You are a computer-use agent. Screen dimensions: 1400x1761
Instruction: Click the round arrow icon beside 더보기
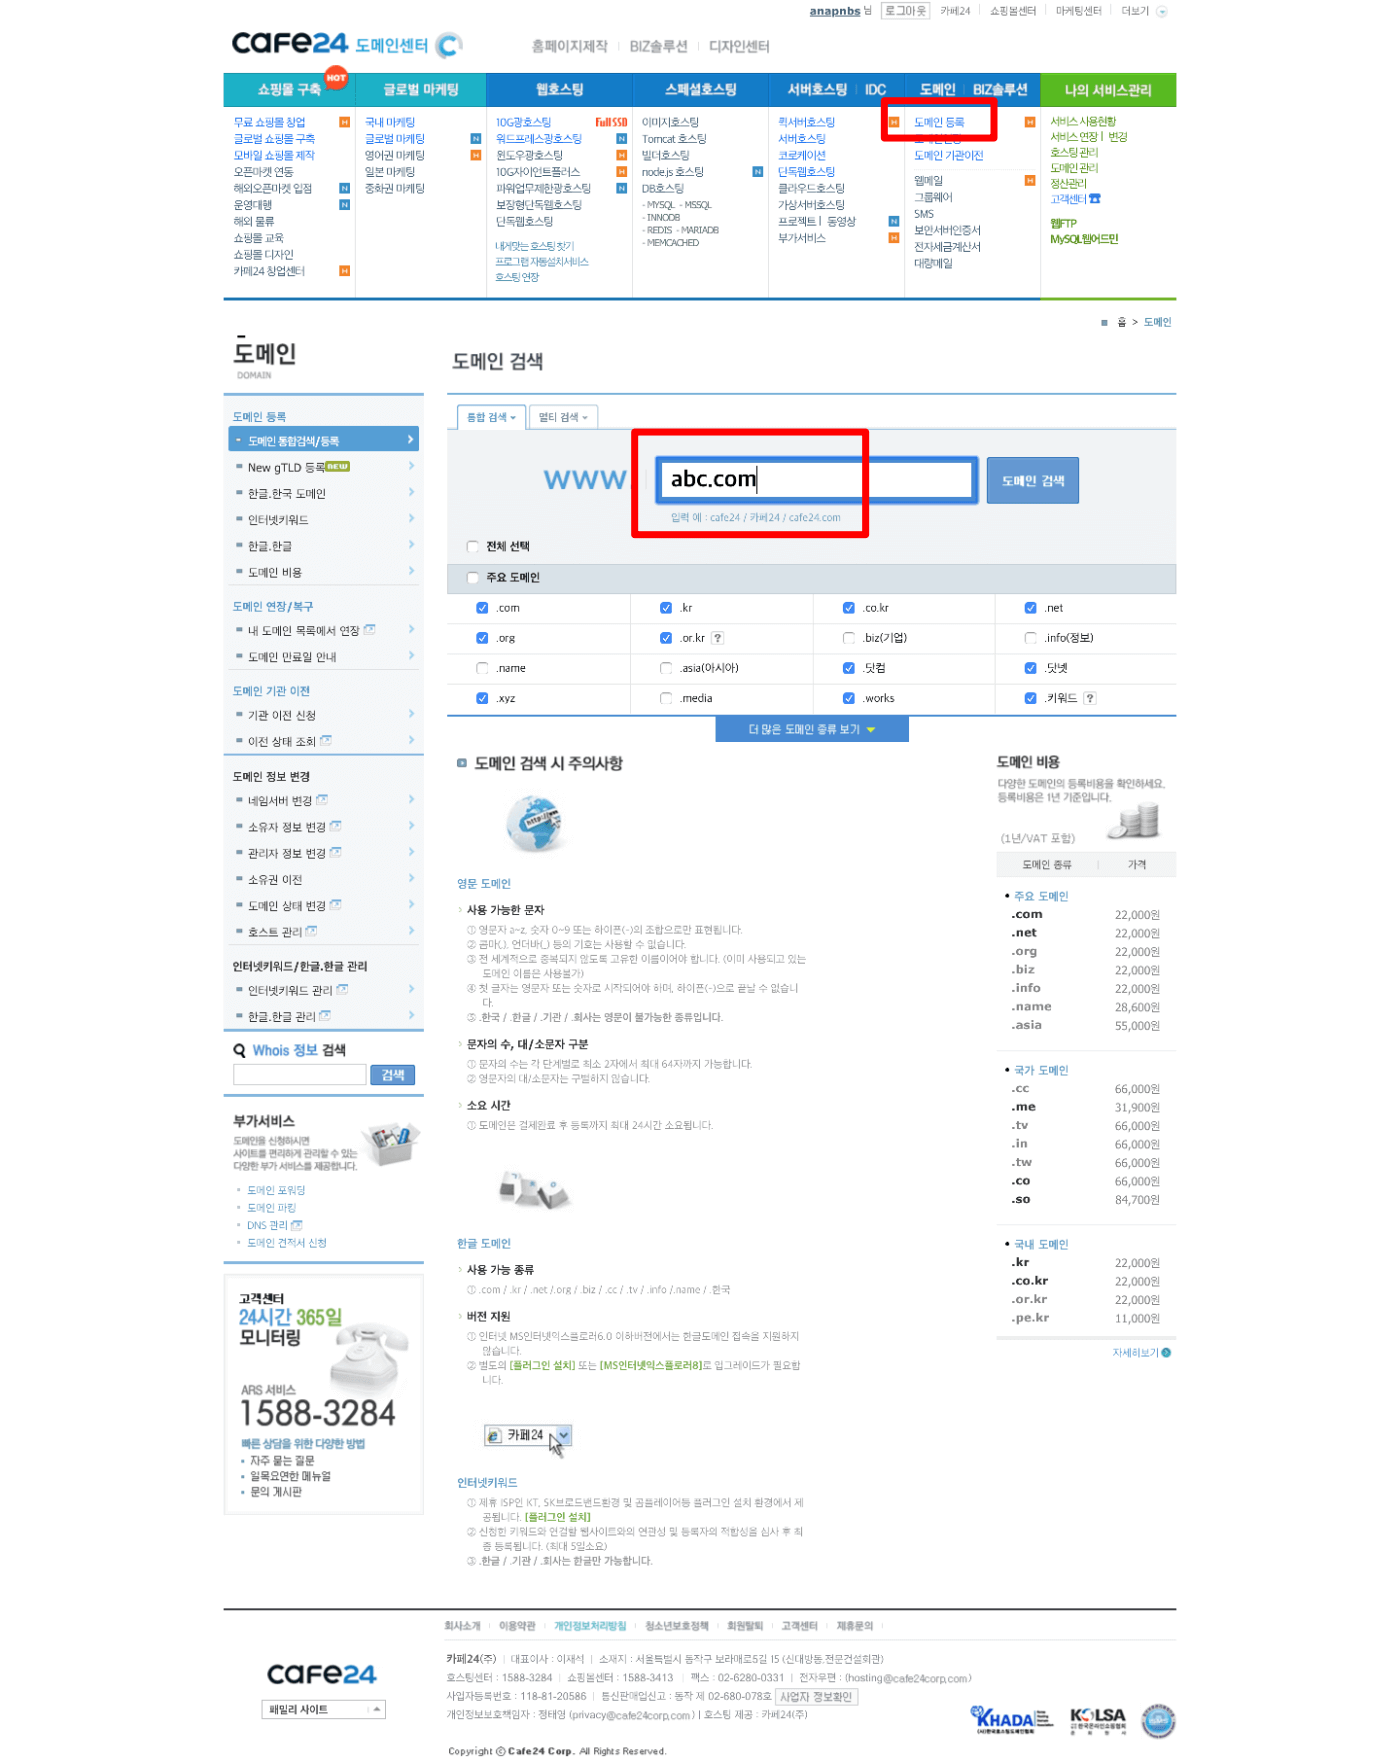pyautogui.click(x=1162, y=12)
